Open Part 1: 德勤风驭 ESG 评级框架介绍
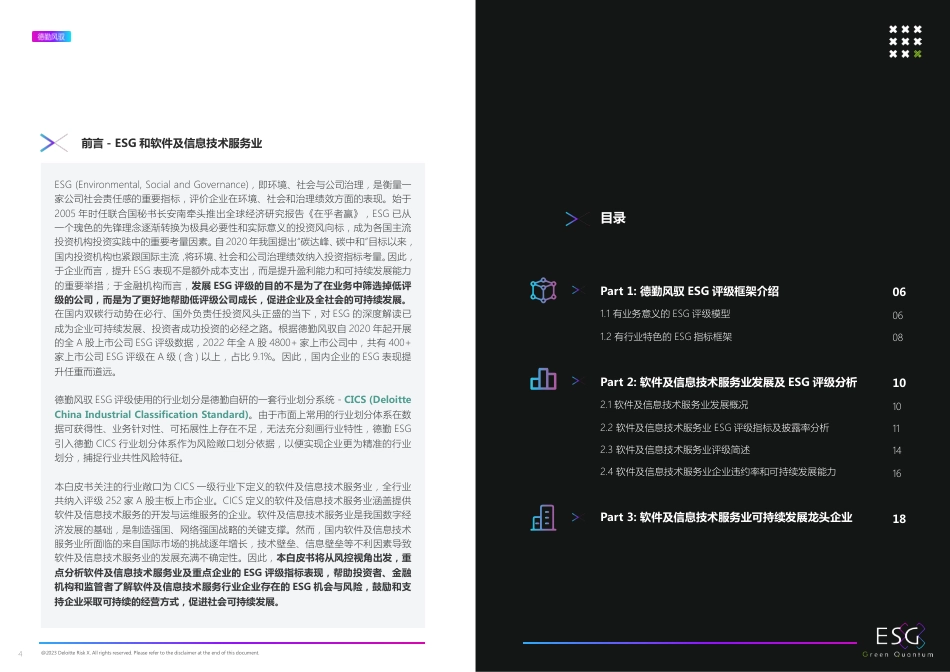 (x=689, y=291)
